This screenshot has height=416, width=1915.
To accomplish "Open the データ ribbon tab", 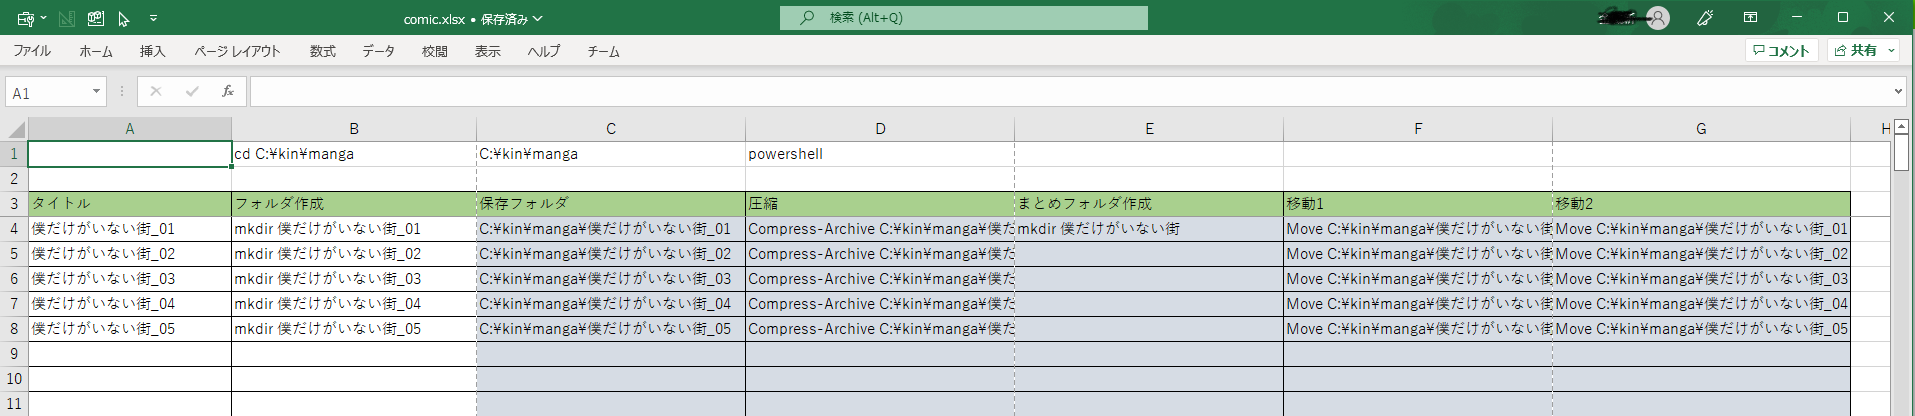I will [x=378, y=51].
